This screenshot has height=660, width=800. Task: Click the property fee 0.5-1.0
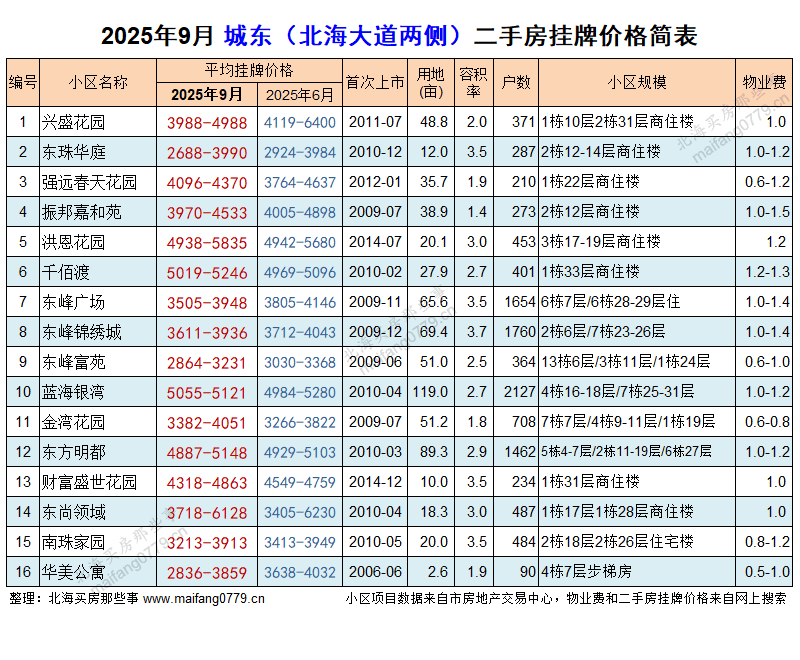pyautogui.click(x=767, y=572)
